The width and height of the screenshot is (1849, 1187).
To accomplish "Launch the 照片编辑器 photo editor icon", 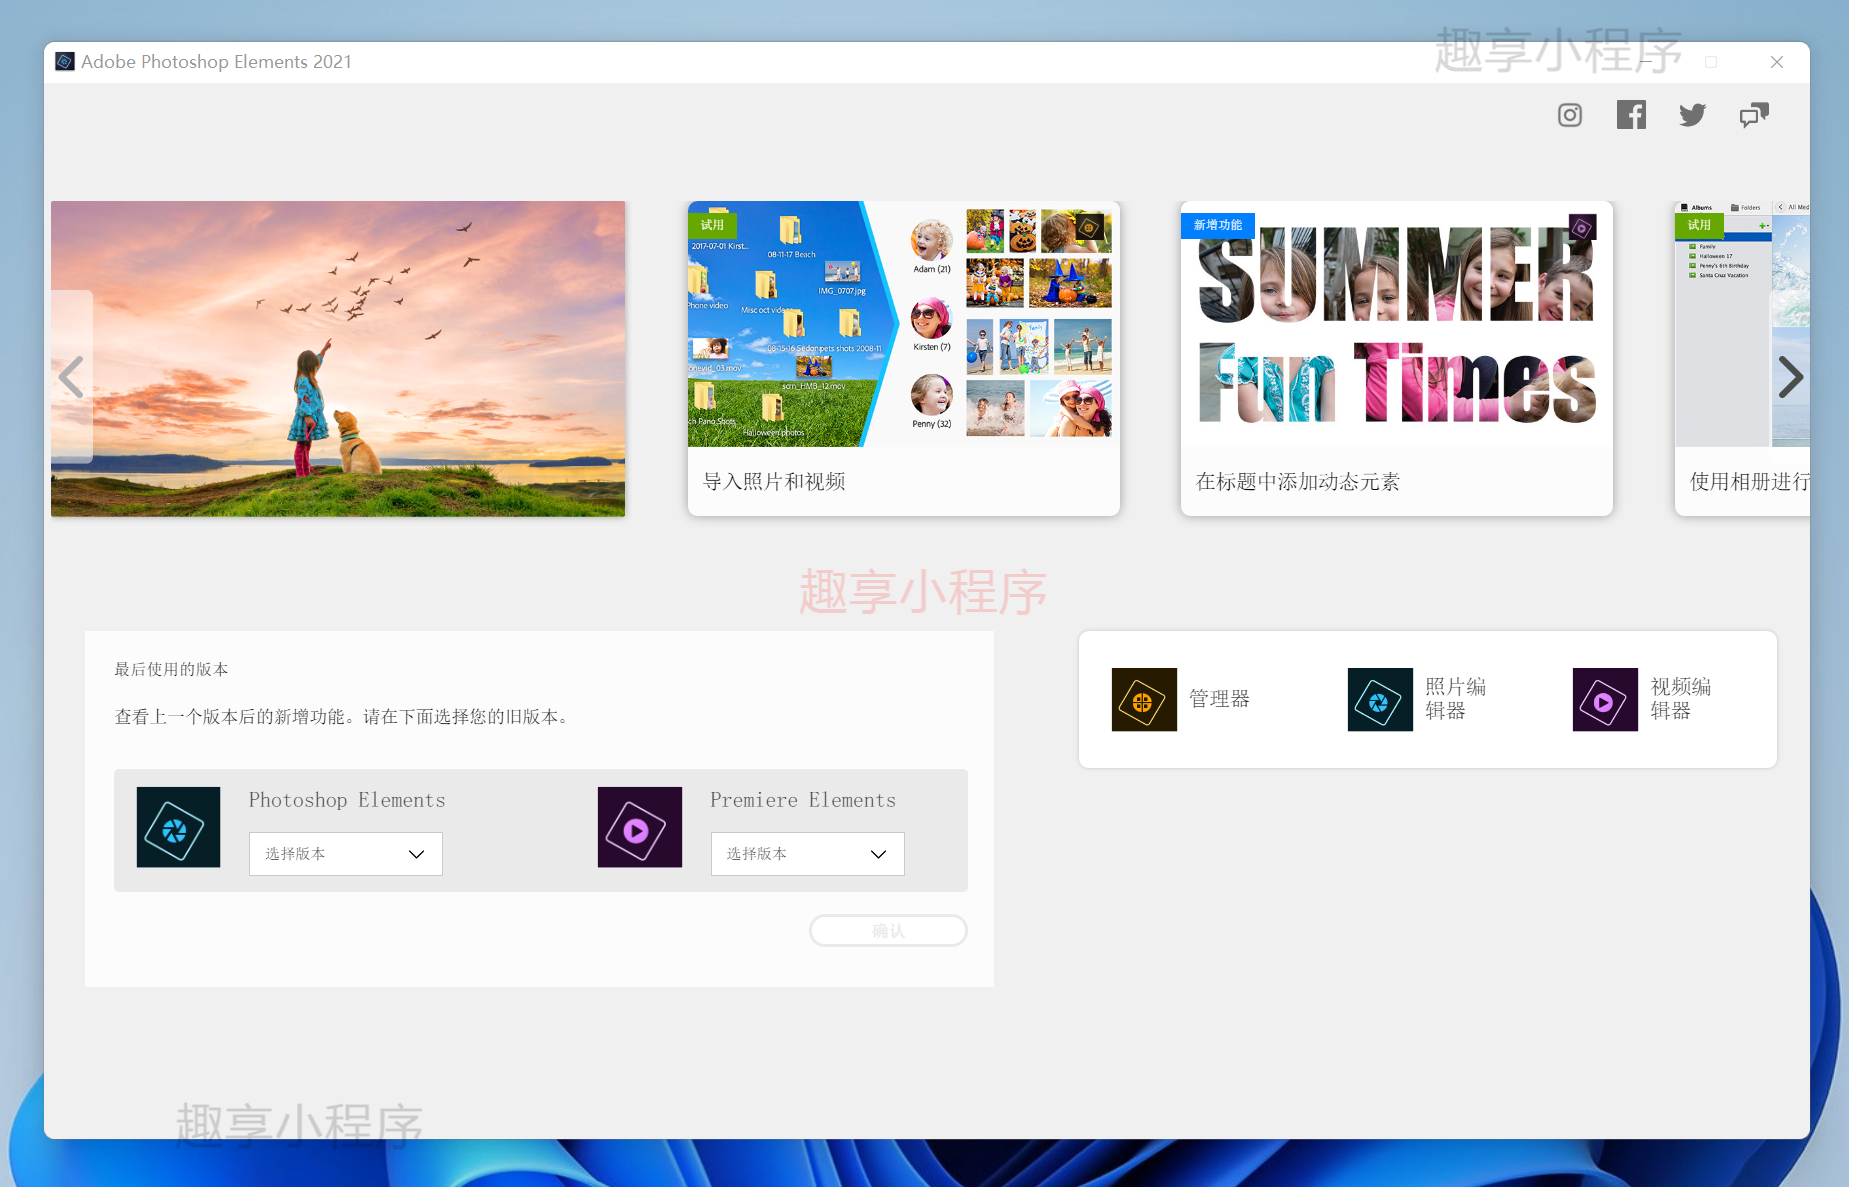I will click(1380, 700).
